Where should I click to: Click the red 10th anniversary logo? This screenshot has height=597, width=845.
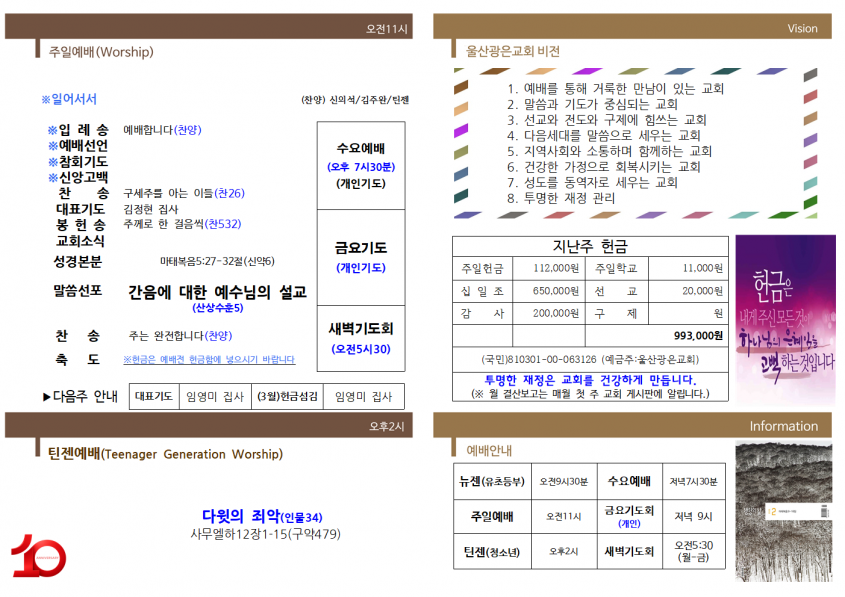[x=38, y=556]
